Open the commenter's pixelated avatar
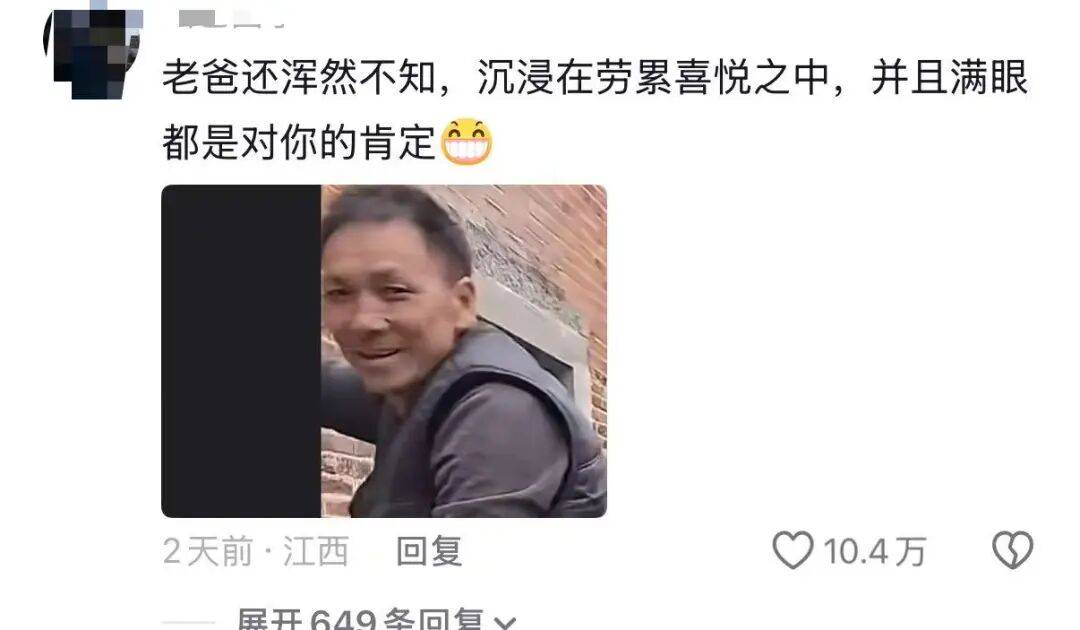 (93, 55)
